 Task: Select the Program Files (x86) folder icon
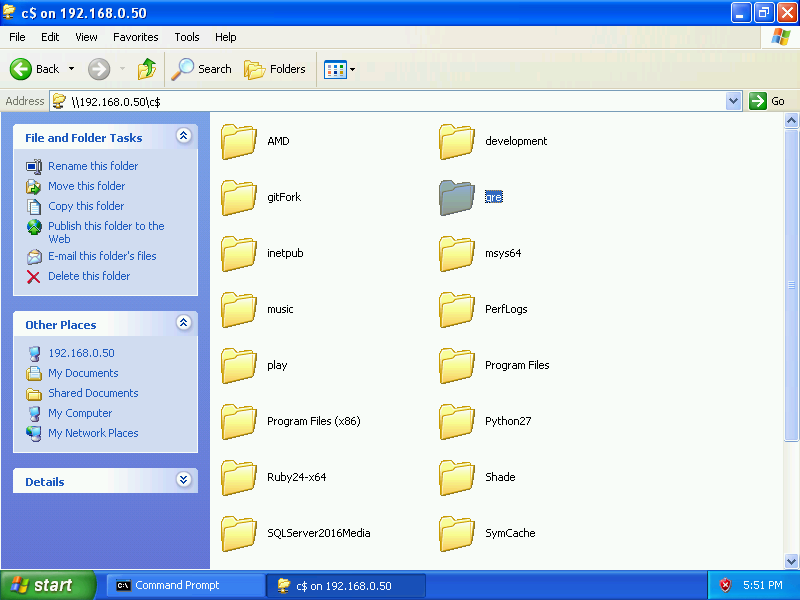tap(239, 422)
